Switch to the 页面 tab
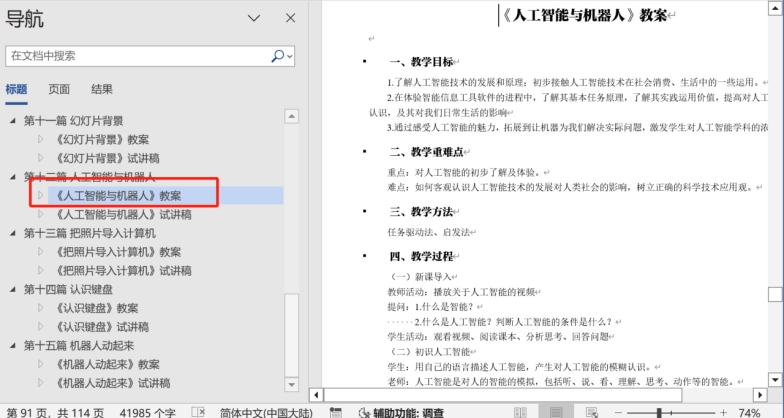 (x=59, y=89)
